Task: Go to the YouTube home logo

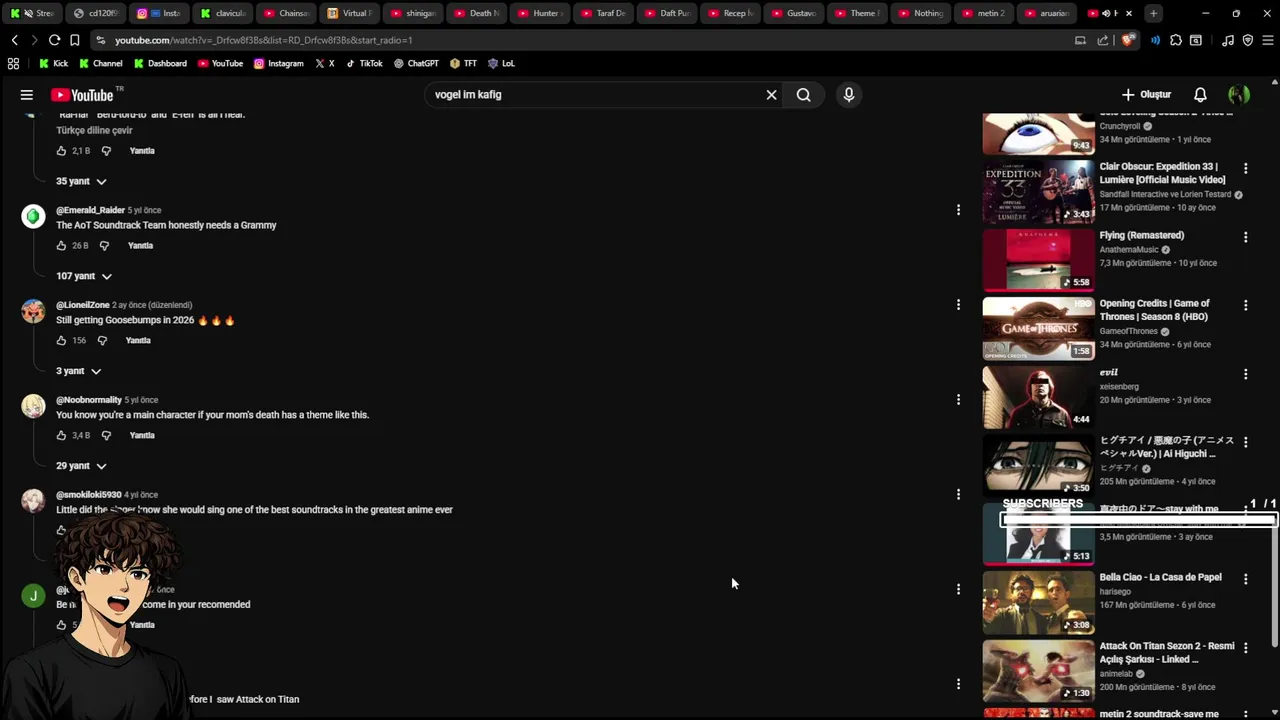Action: 82,95
